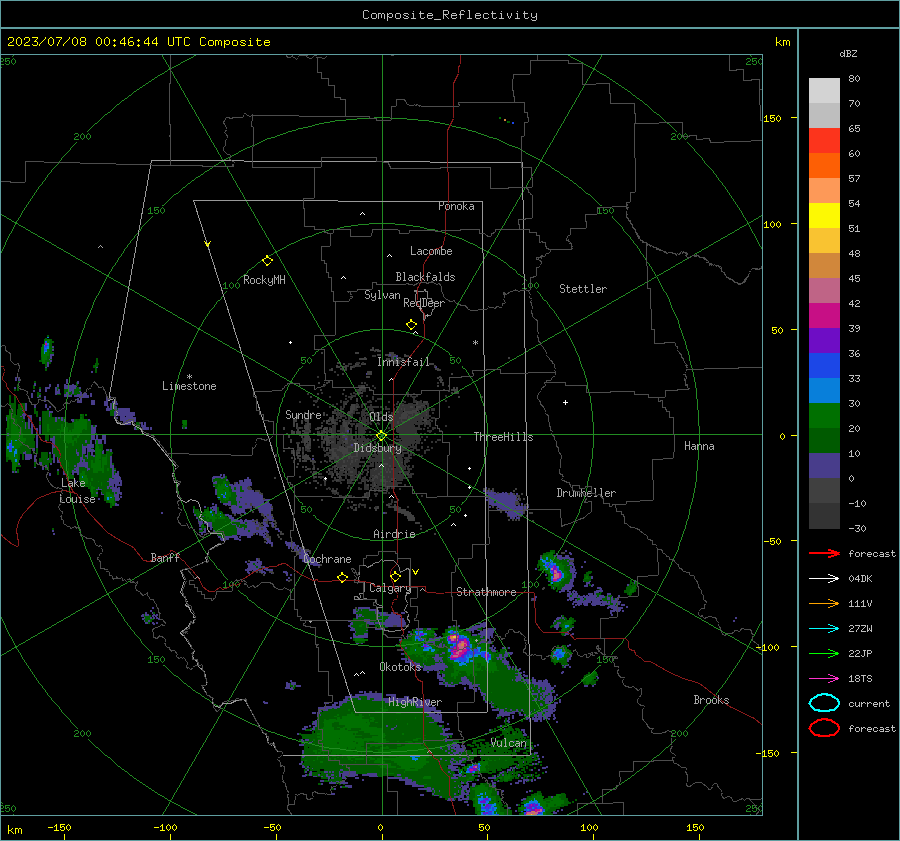Click the magenta 18TS arrow icon

pos(824,679)
